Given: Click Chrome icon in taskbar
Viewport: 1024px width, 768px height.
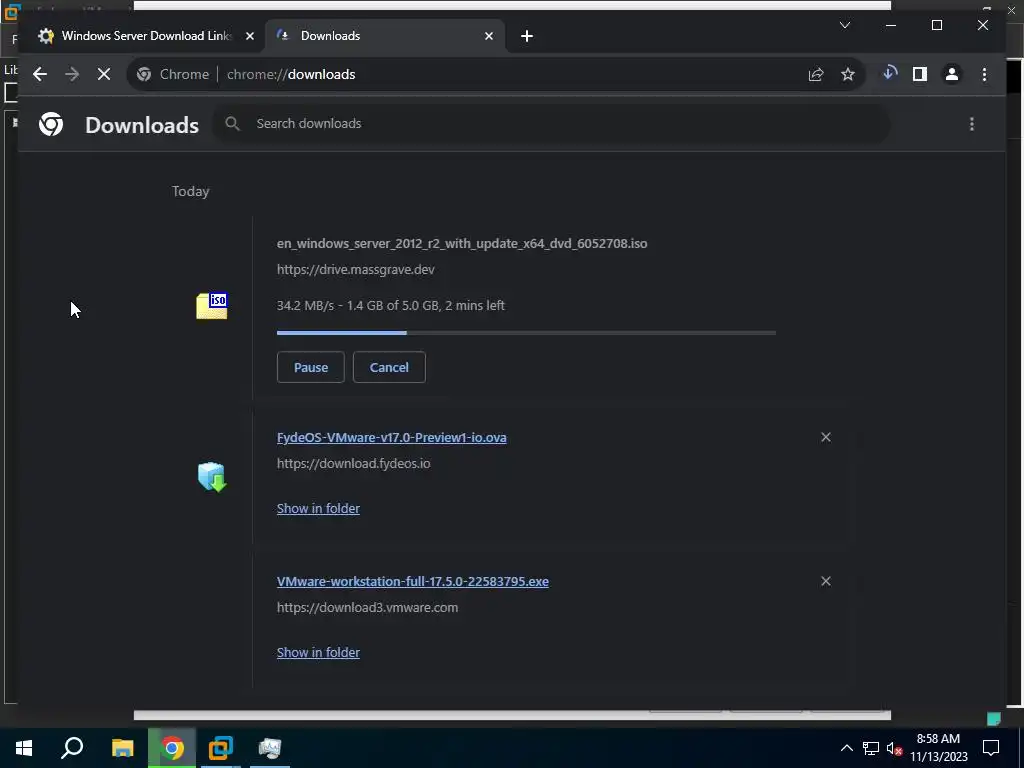Looking at the screenshot, I should point(172,748).
